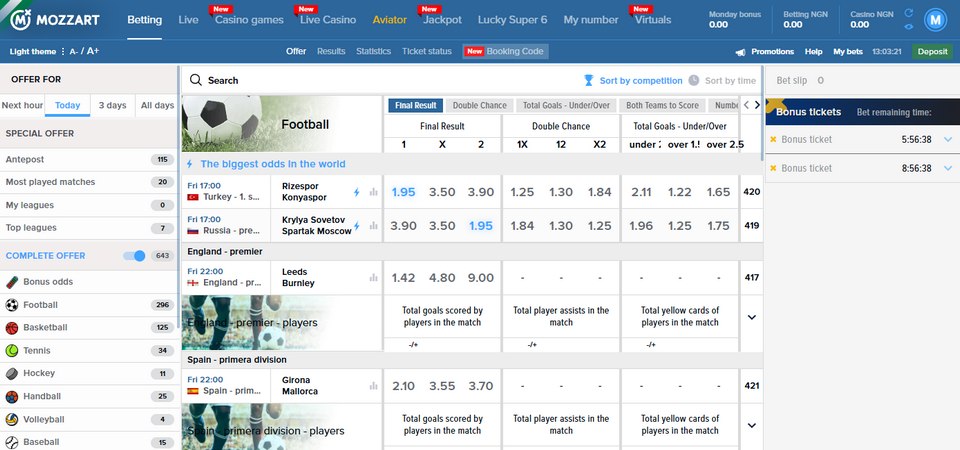Select the Hockey puck icon
Image resolution: width=960 pixels, height=450 pixels.
coord(12,373)
